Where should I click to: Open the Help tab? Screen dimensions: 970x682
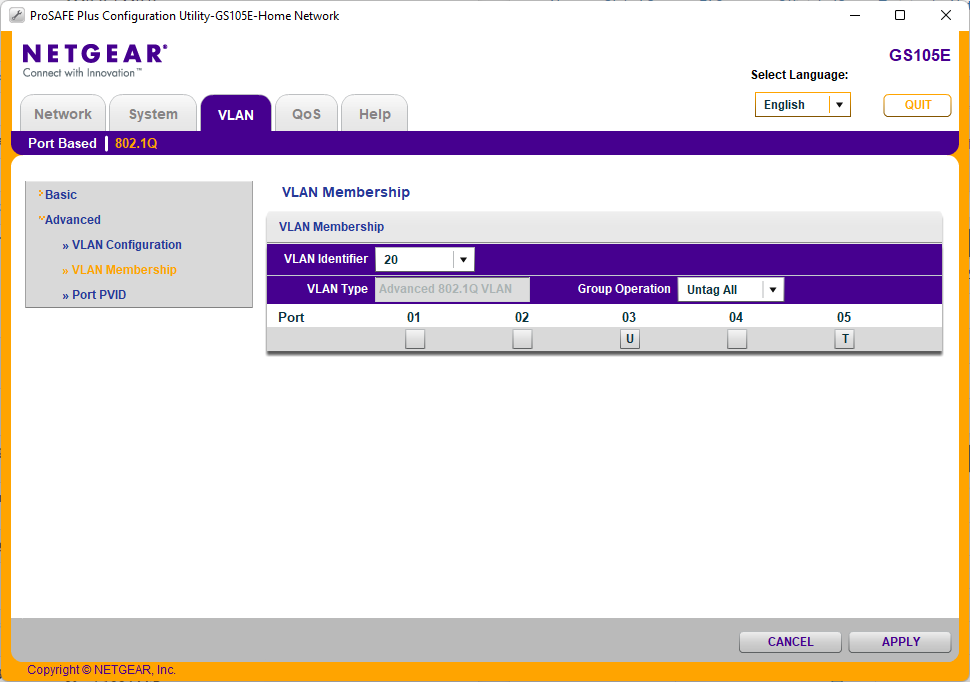click(x=374, y=114)
